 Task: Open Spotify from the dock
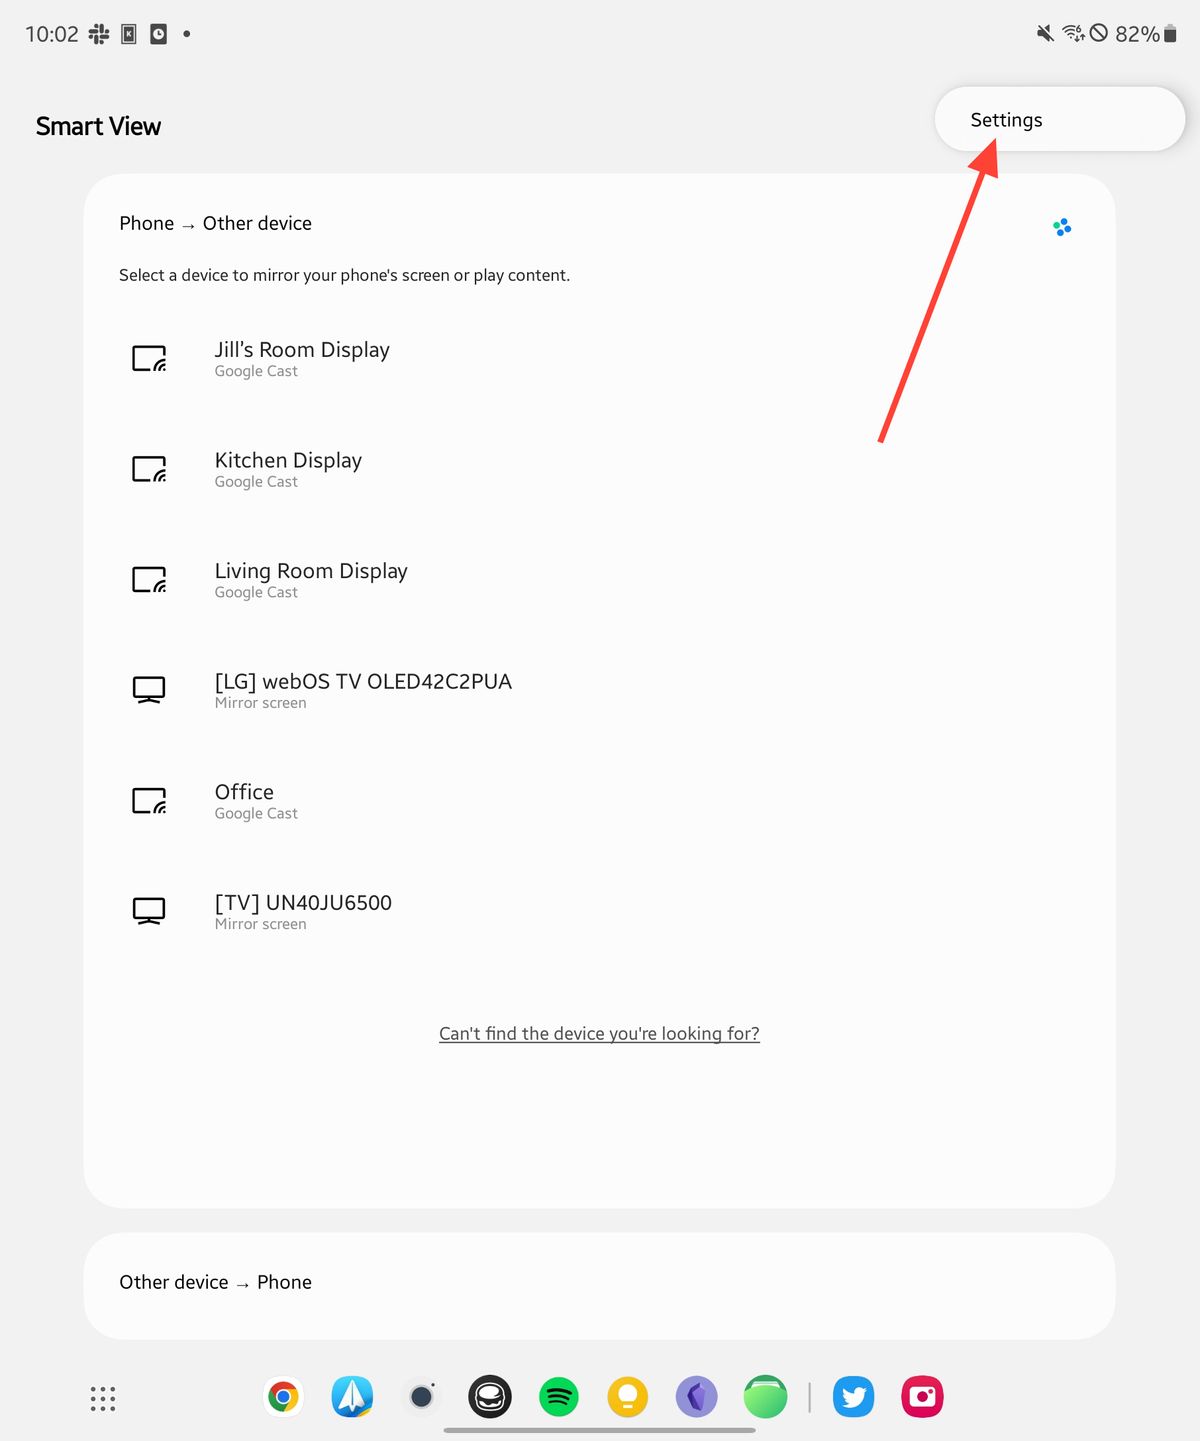558,1397
